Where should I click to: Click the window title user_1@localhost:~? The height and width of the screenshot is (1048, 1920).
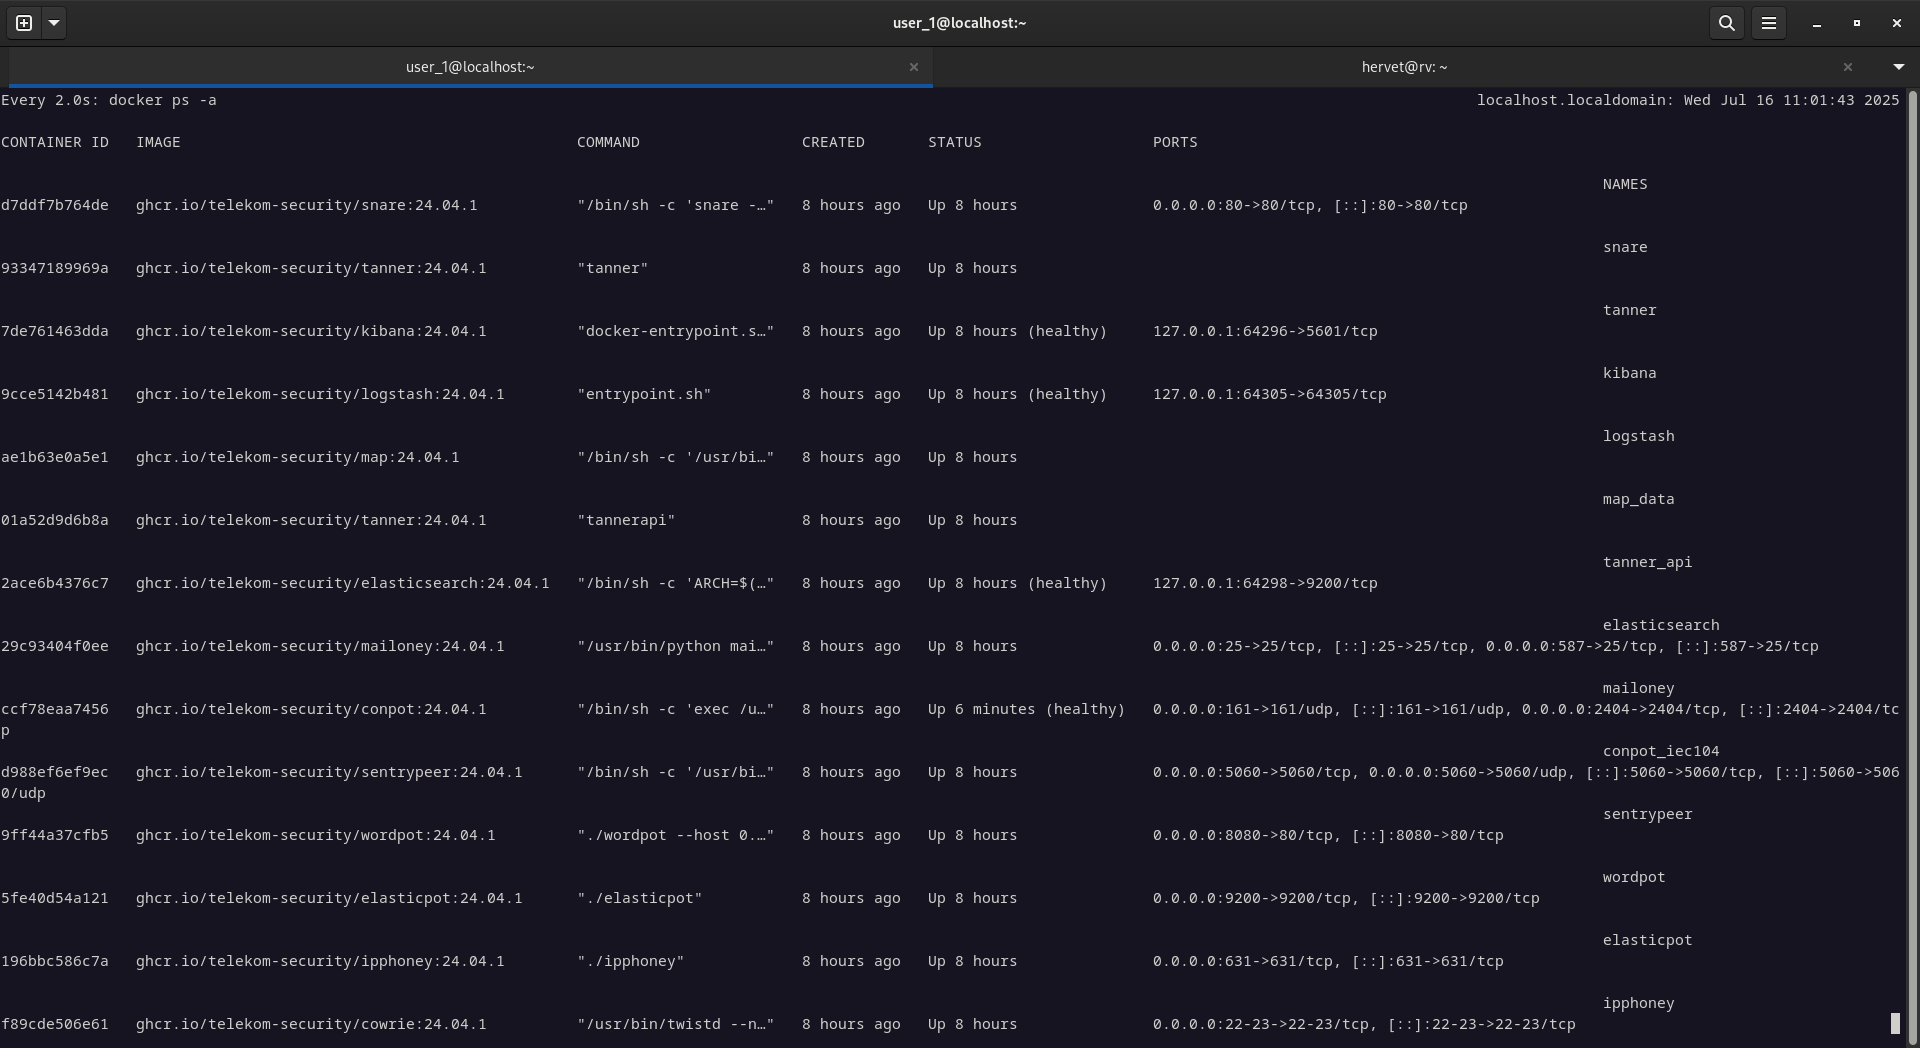click(x=959, y=23)
